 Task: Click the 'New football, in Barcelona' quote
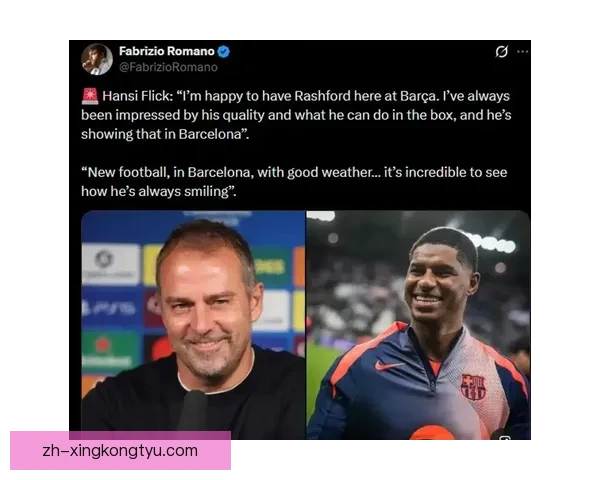(x=294, y=182)
